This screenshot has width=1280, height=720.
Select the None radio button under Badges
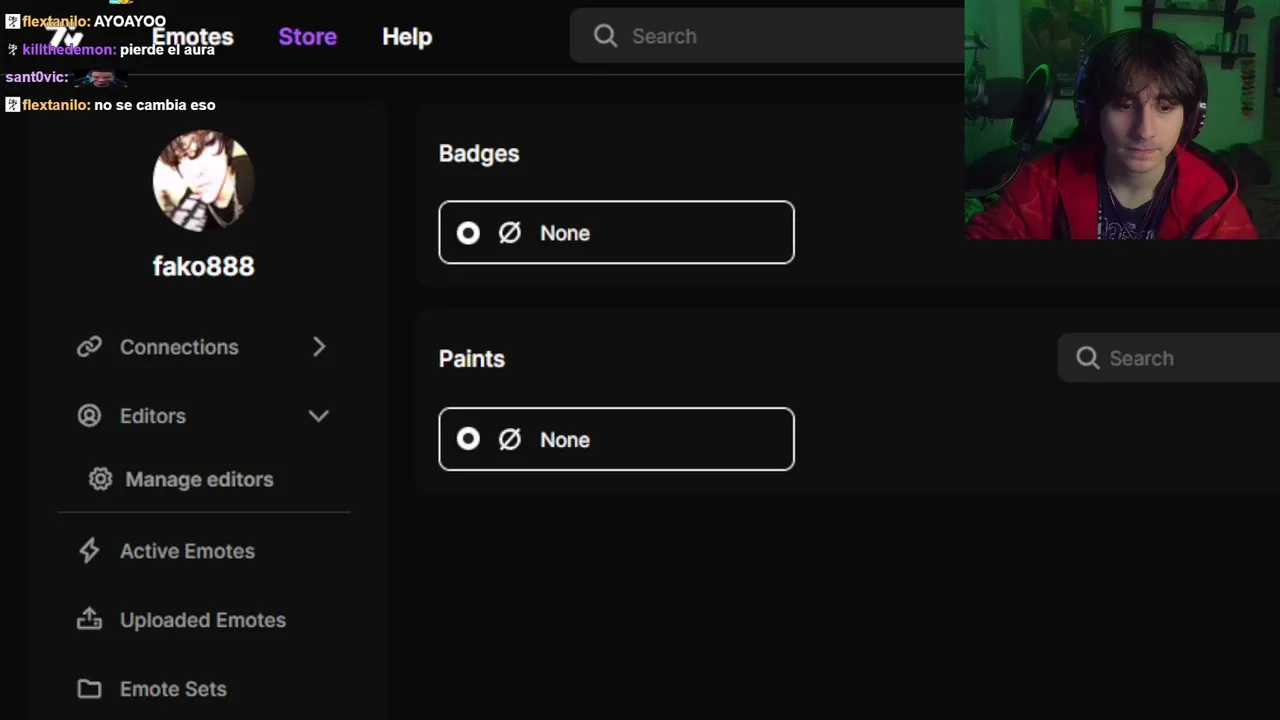coord(468,233)
